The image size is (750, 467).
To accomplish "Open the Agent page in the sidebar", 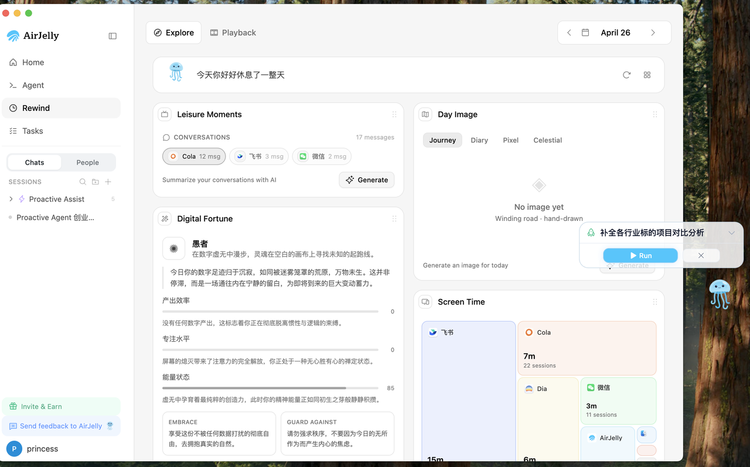I will point(33,85).
